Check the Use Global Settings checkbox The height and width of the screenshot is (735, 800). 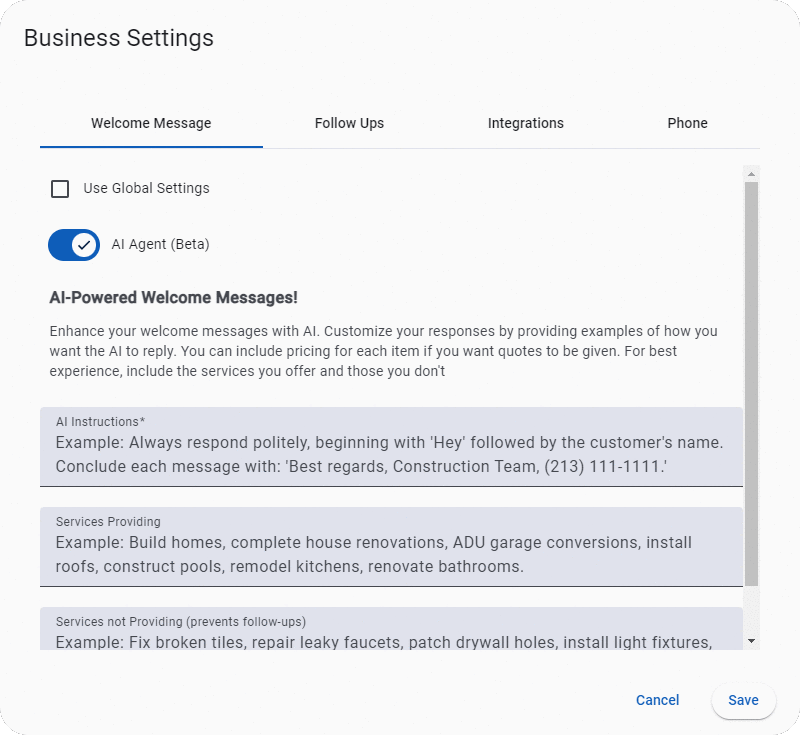[x=60, y=188]
